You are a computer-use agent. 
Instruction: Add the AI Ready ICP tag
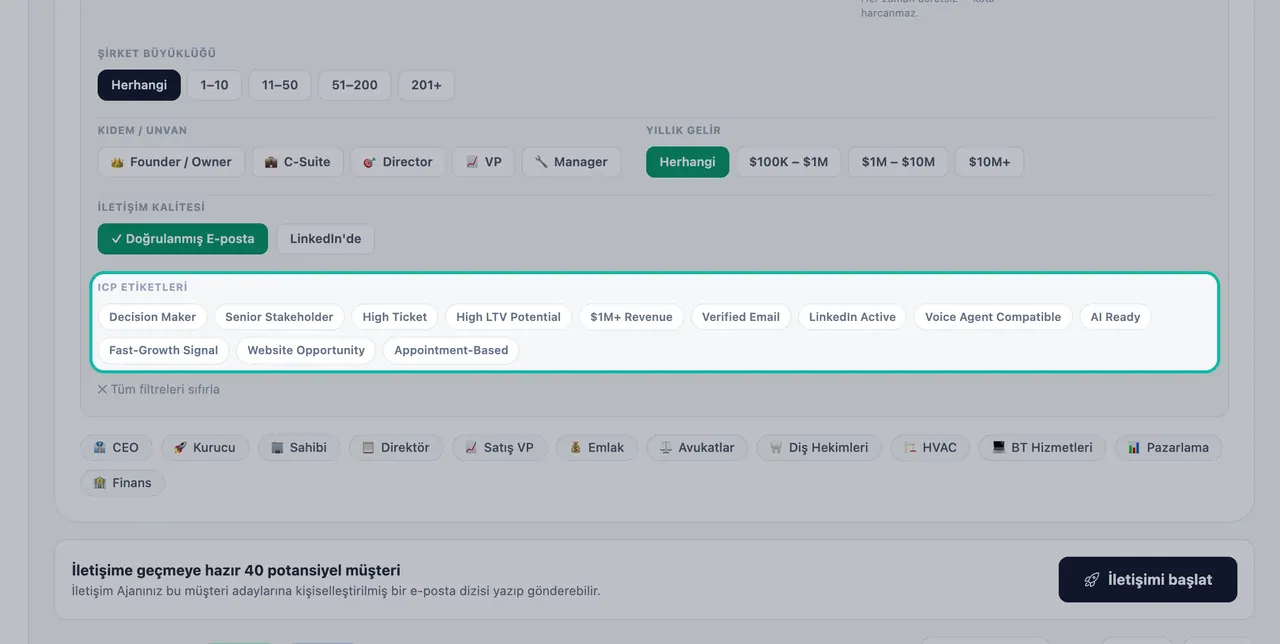click(1116, 317)
